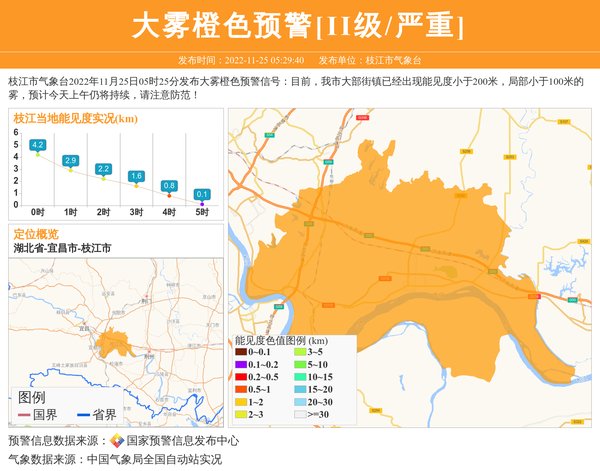
Task: Click the 大雾橙色预警 title banner
Action: (299, 26)
